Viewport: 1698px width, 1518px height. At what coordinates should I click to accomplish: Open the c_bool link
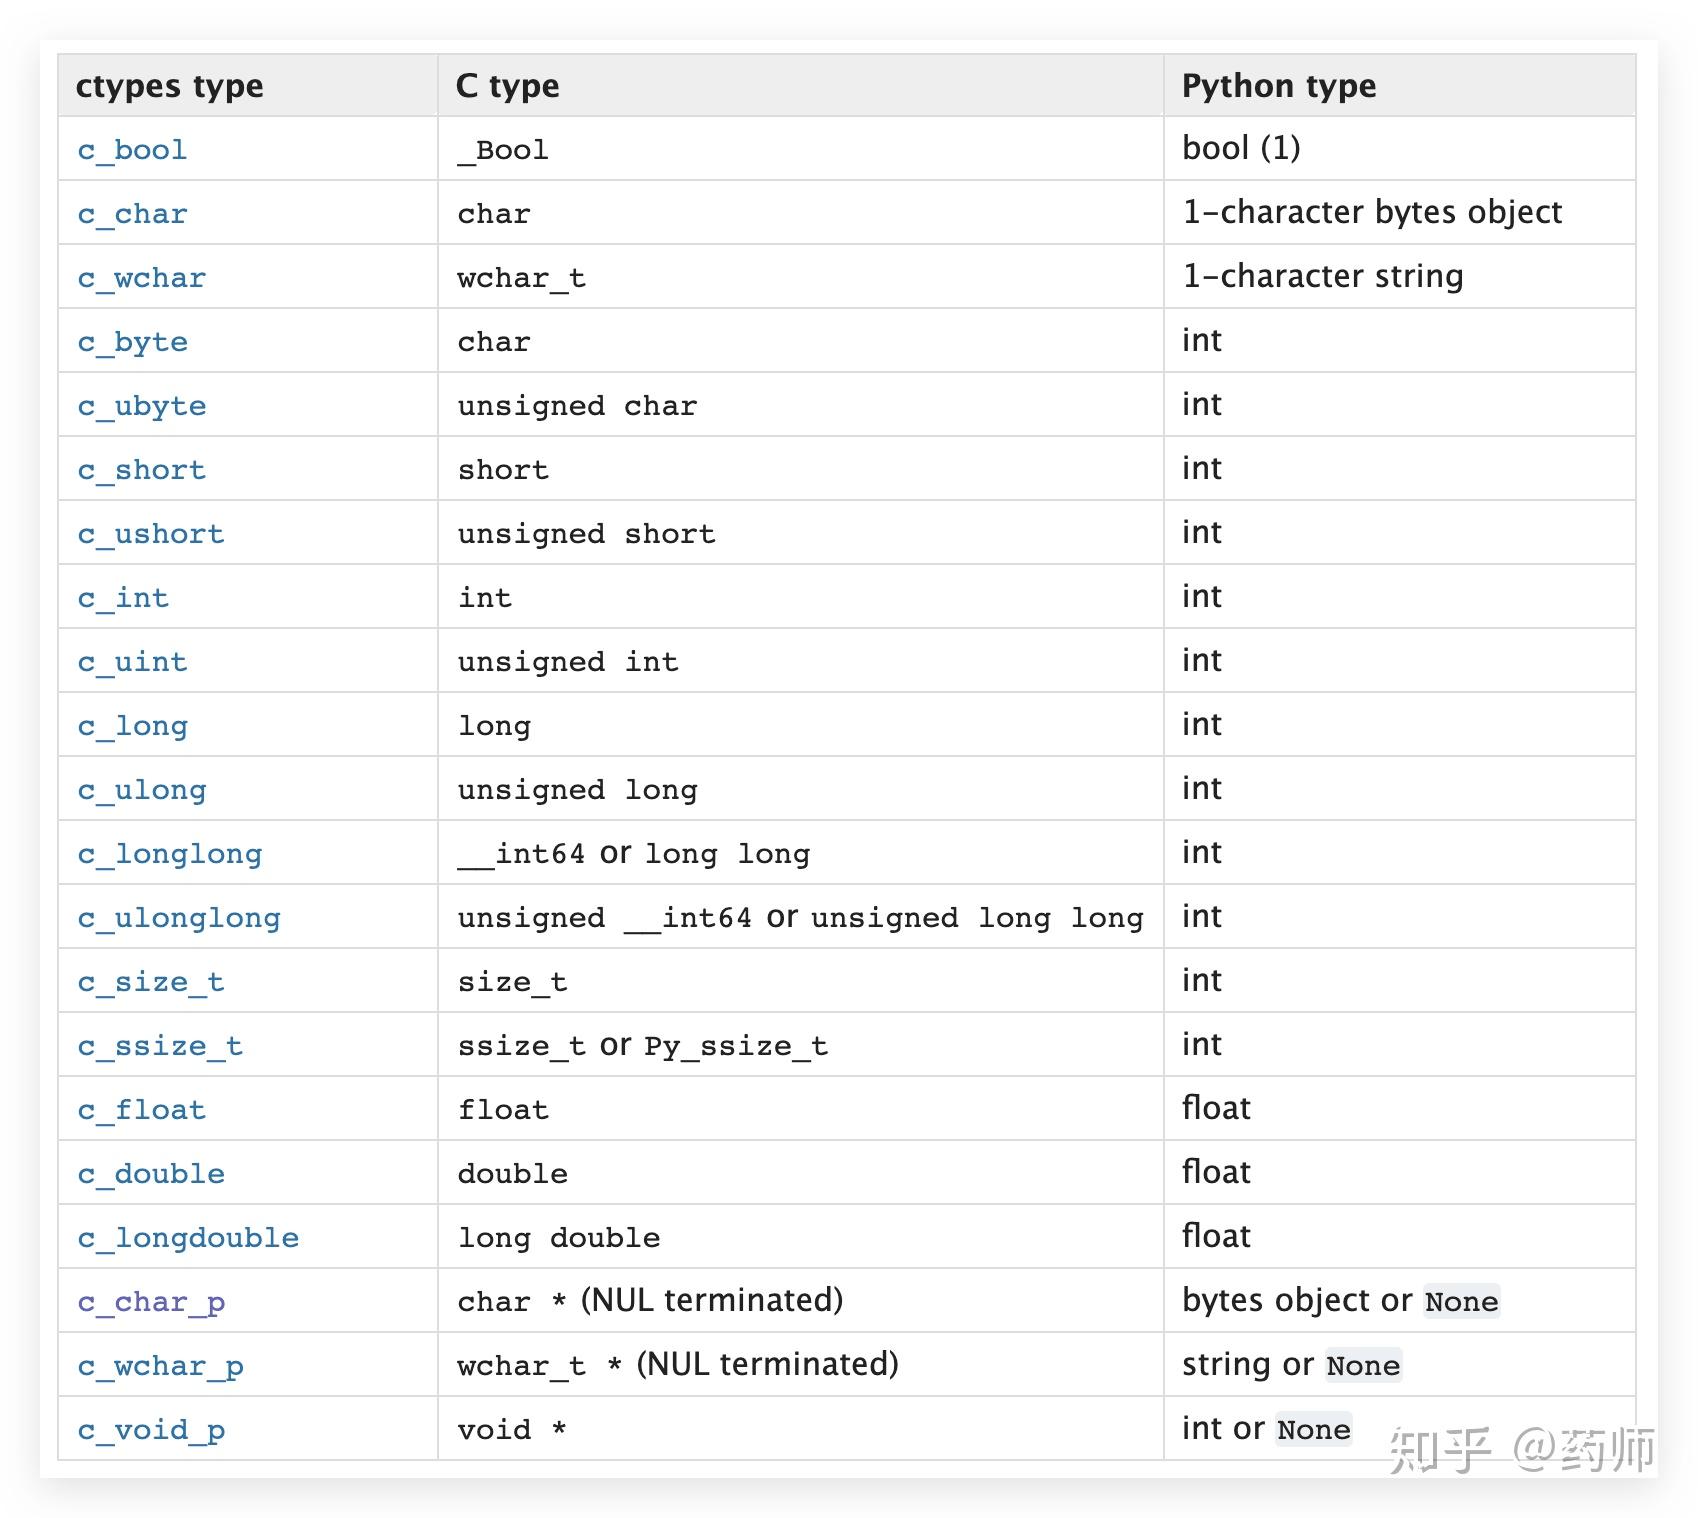[x=132, y=150]
